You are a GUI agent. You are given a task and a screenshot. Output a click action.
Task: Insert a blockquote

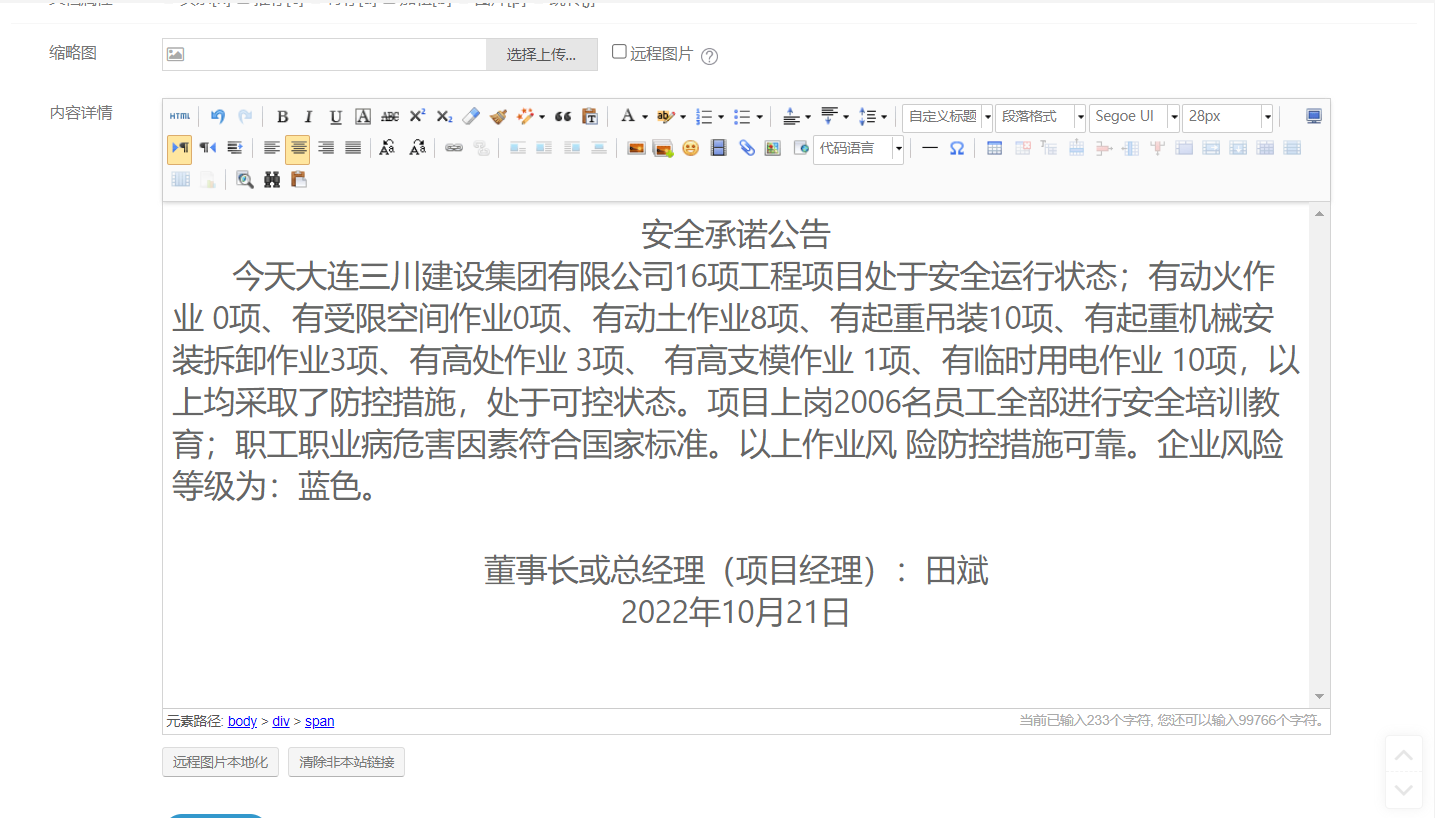pos(563,117)
